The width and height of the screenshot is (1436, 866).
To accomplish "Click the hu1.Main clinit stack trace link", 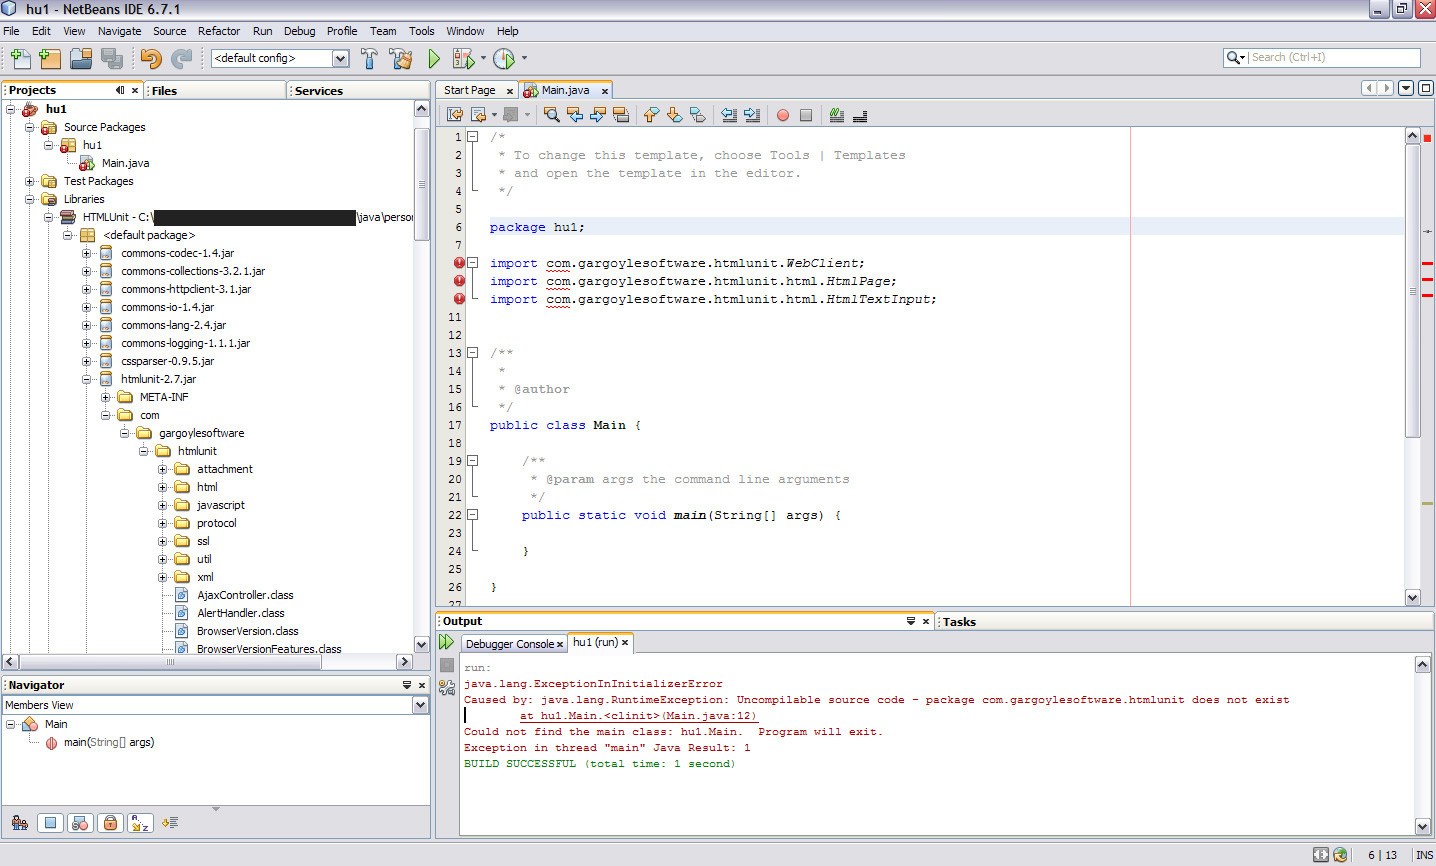I will 638,716.
